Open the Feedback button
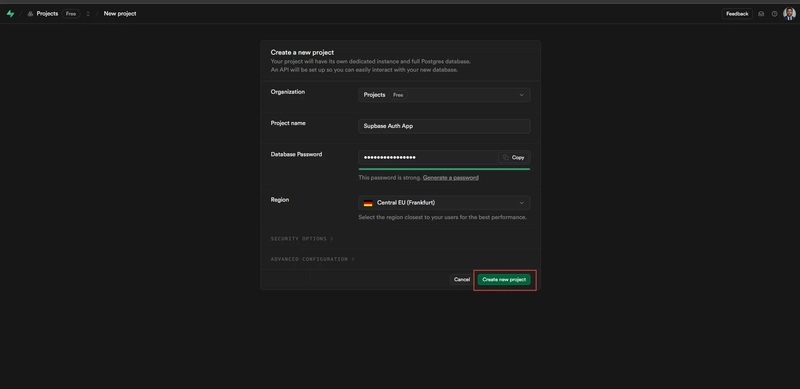 click(x=737, y=14)
